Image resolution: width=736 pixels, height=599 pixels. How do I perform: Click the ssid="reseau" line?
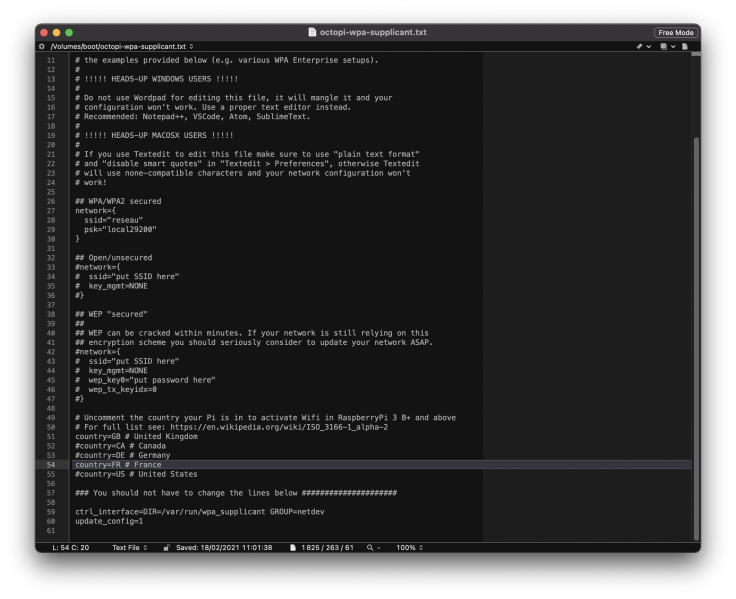[x=113, y=220]
